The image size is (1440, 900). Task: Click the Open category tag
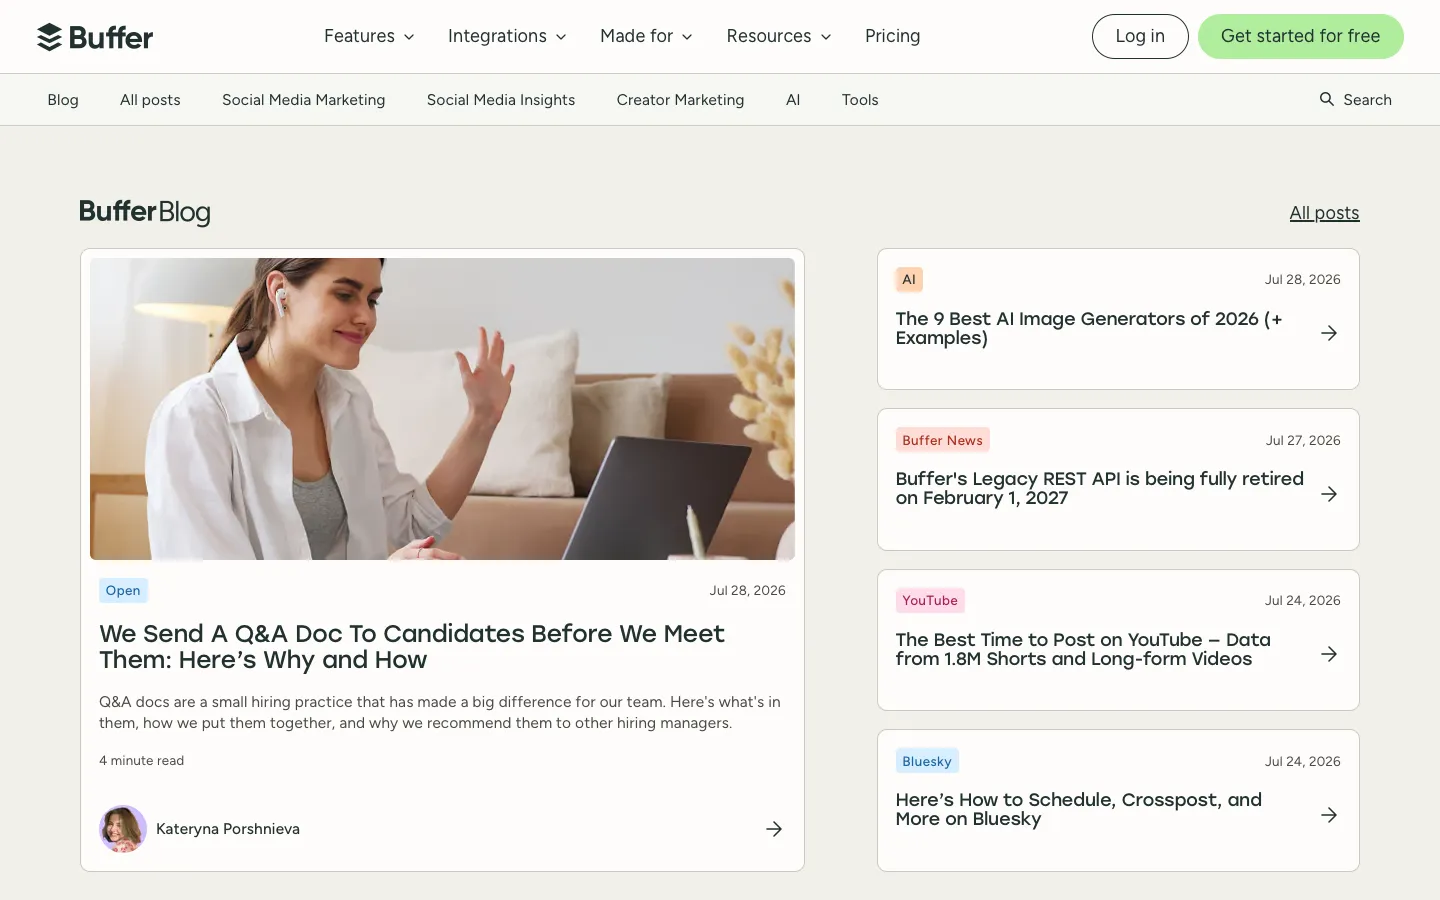123,590
